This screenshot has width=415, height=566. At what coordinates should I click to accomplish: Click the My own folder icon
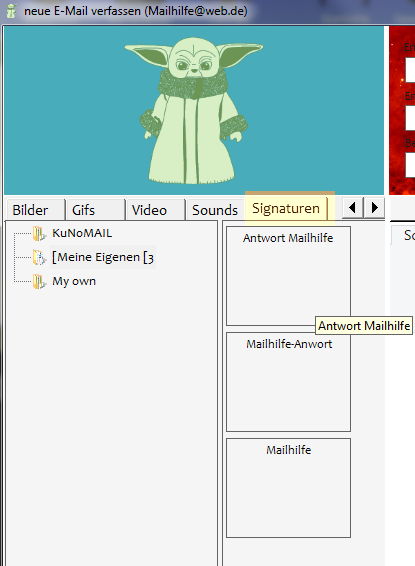point(39,282)
